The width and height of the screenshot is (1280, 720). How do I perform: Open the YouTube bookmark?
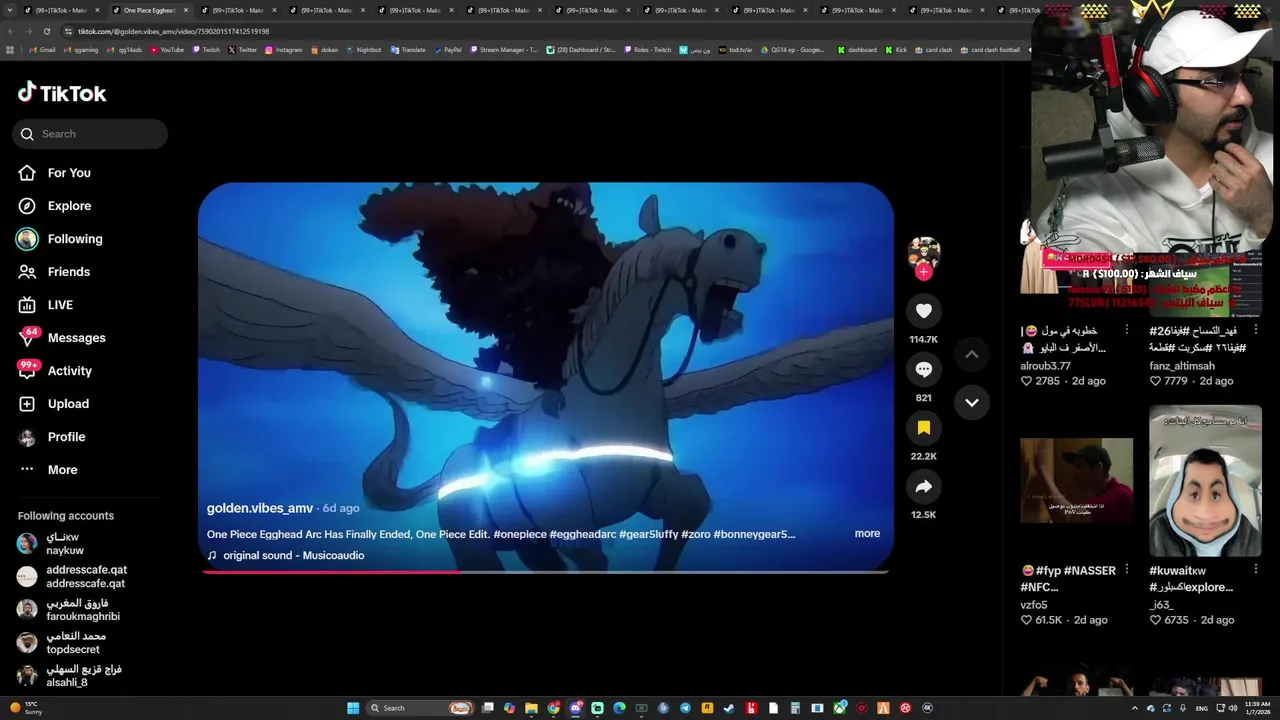[167, 50]
